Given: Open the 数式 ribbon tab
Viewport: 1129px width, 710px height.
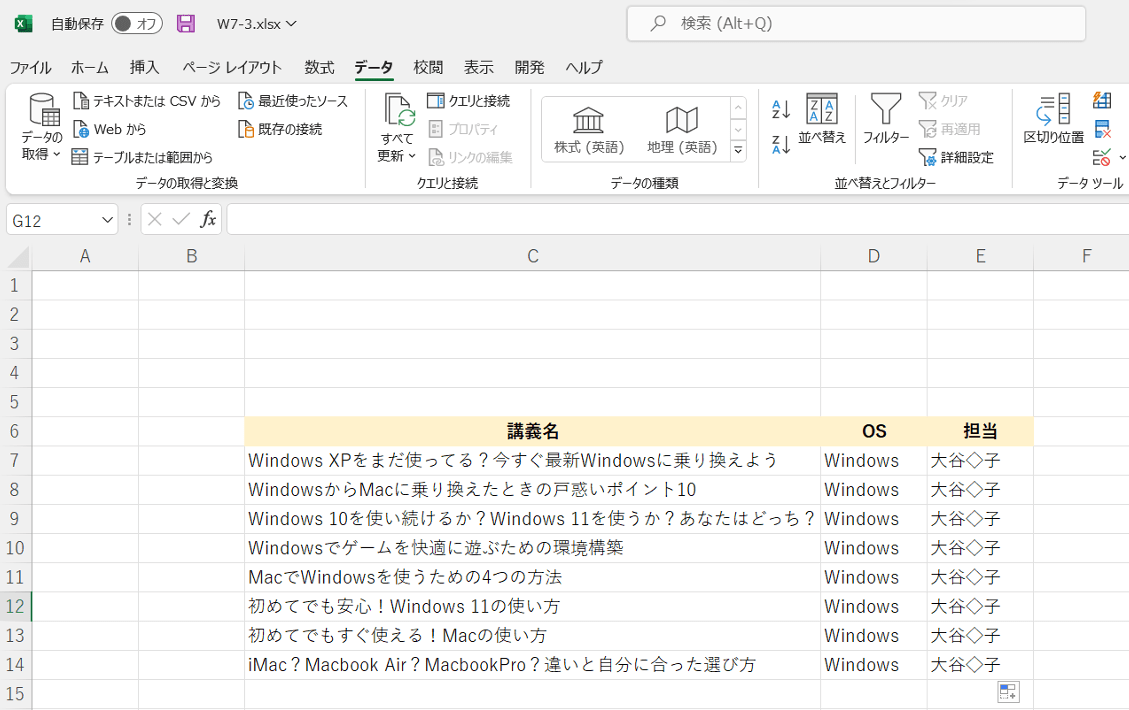Looking at the screenshot, I should [319, 67].
